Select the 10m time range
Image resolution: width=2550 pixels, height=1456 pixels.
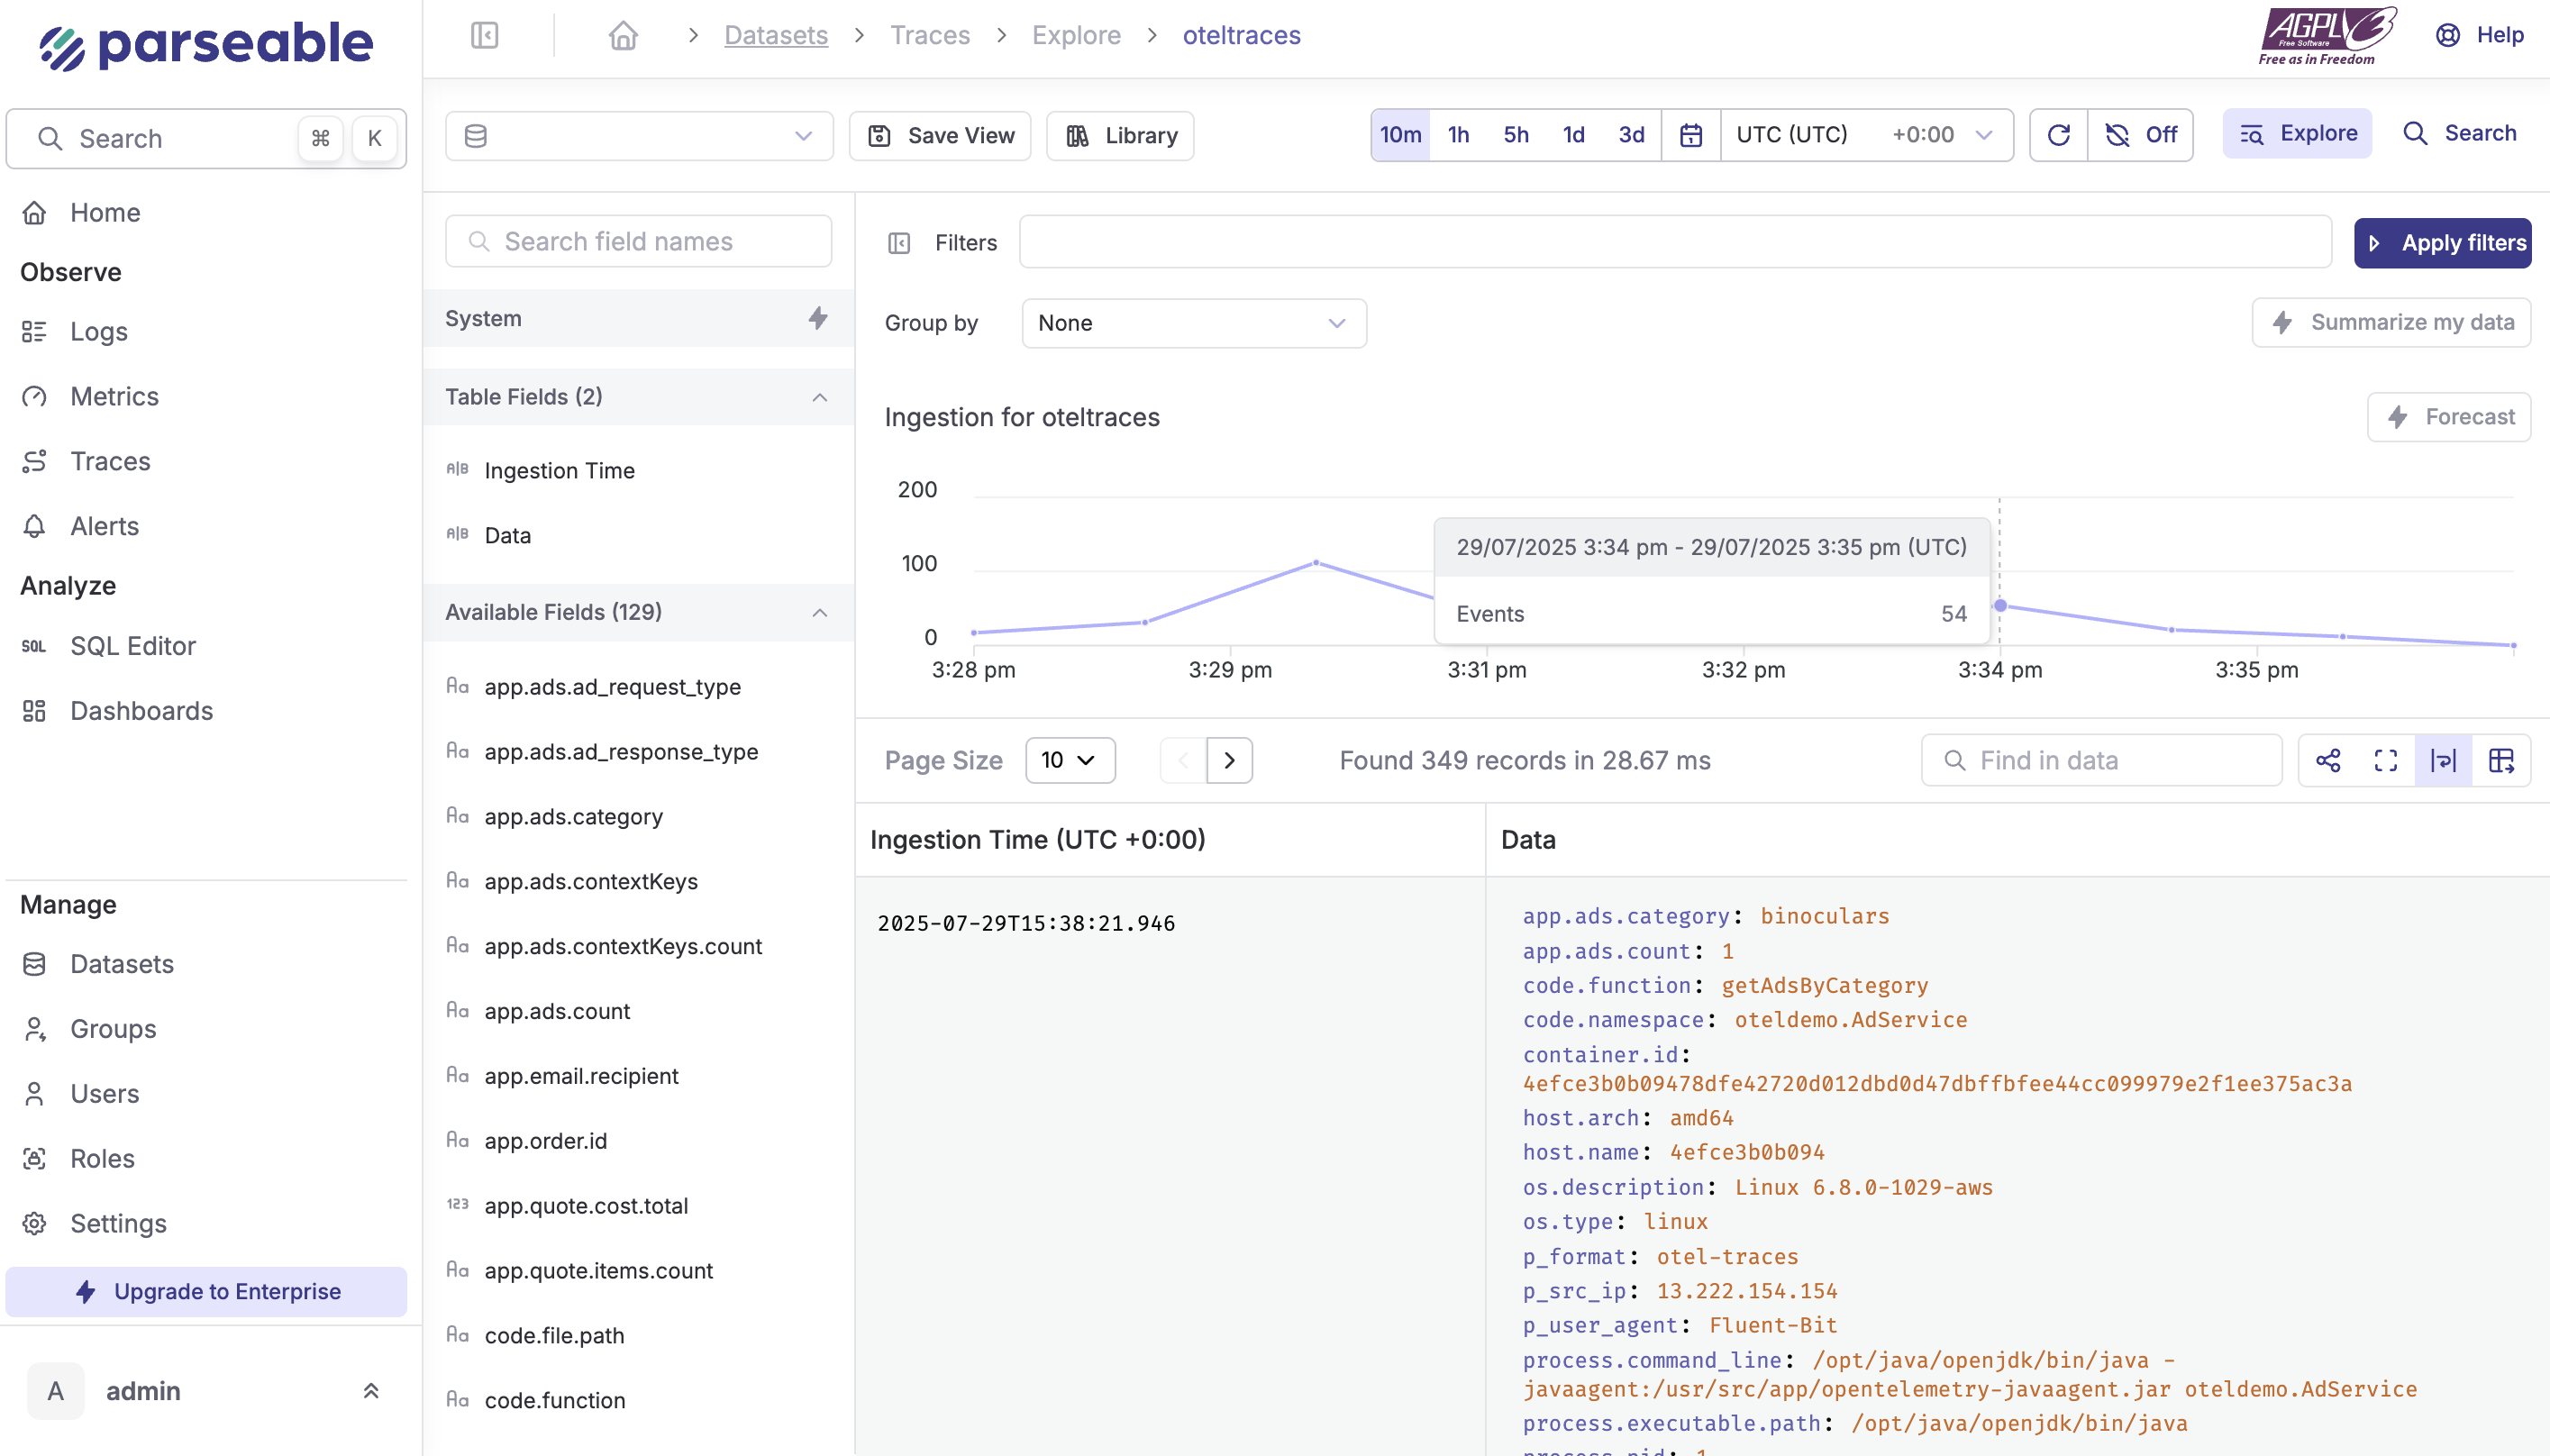pyautogui.click(x=1400, y=135)
